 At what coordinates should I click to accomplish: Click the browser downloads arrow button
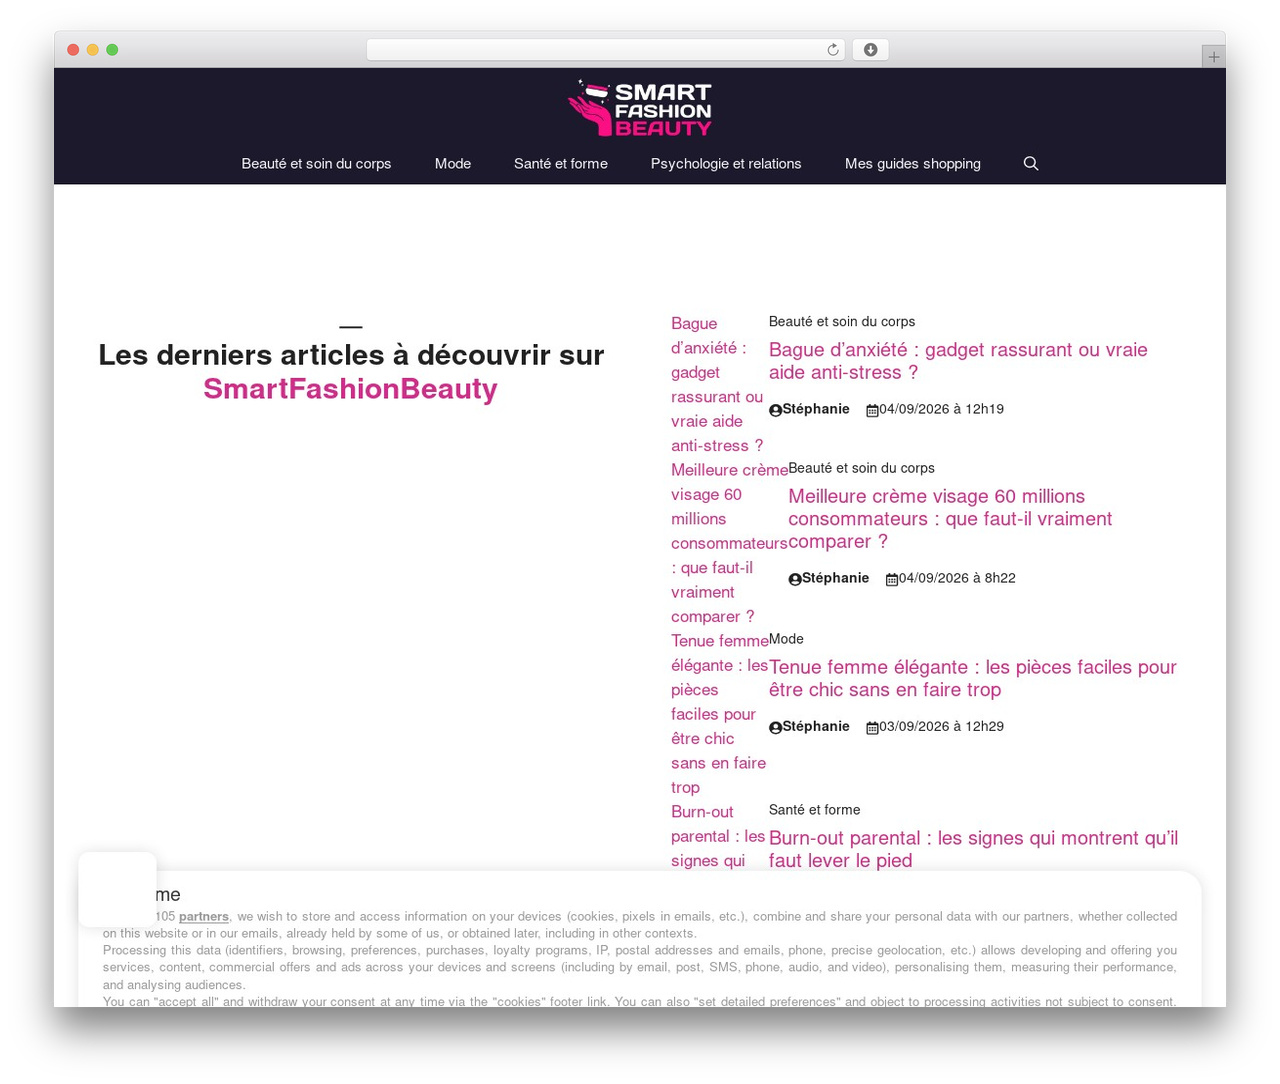870,50
